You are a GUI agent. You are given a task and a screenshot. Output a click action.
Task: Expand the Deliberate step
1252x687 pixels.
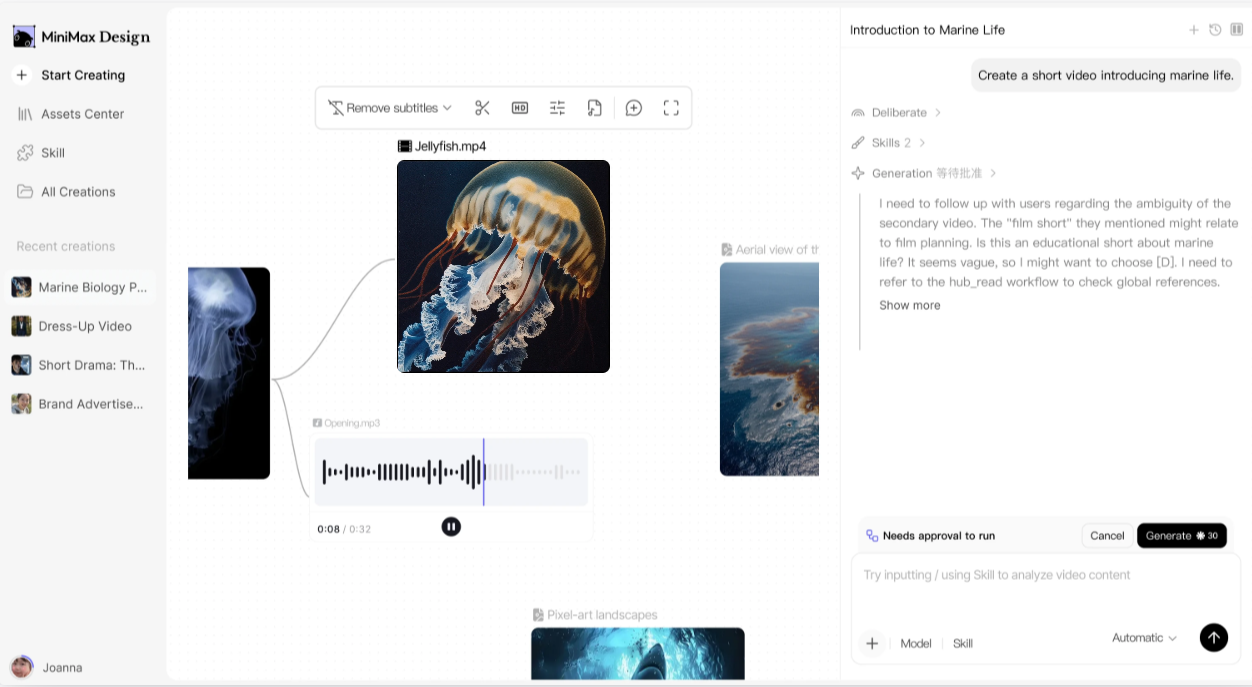click(896, 113)
